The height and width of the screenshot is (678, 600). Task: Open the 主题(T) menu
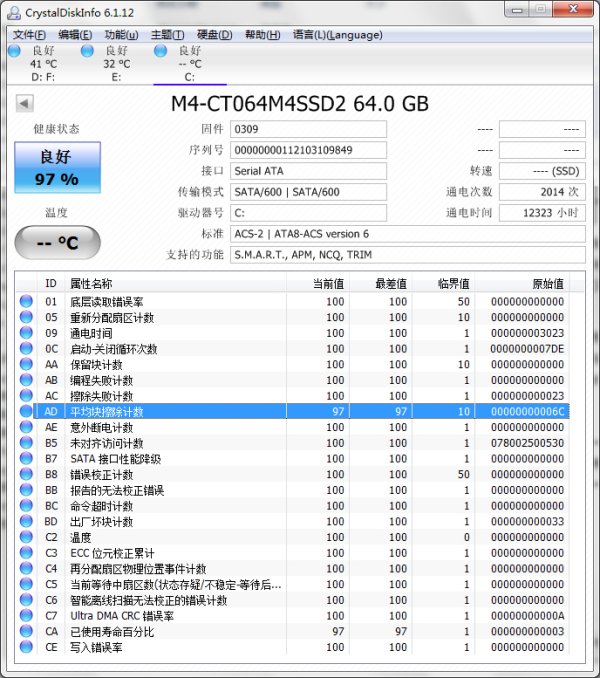(167, 35)
